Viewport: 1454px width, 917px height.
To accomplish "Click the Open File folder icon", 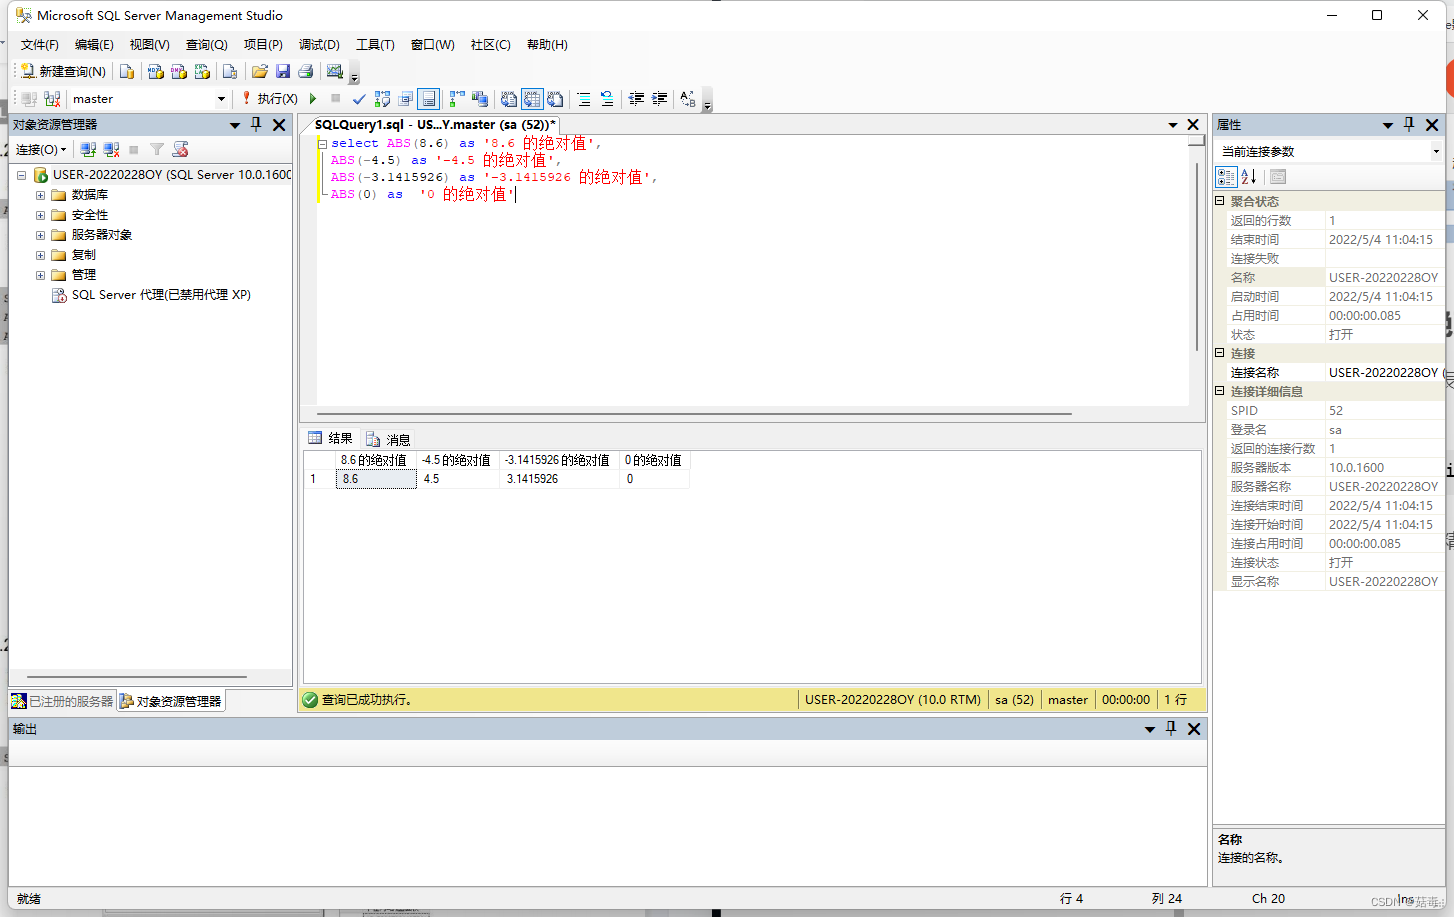I will (260, 71).
